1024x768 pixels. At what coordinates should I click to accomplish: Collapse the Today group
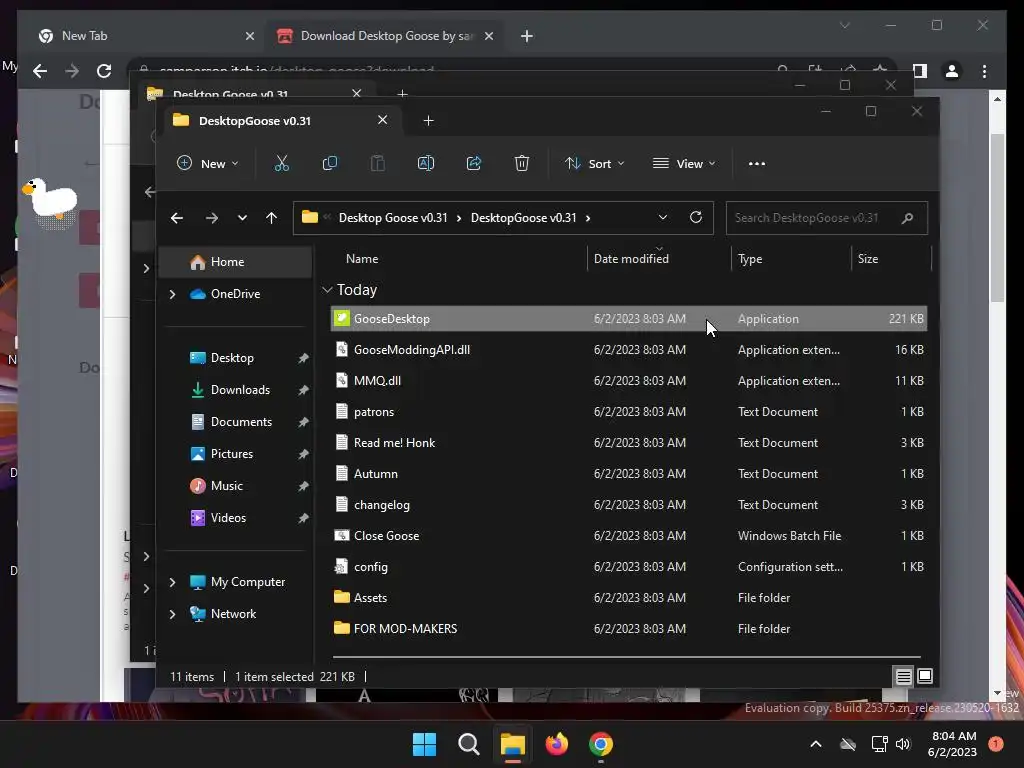327,289
